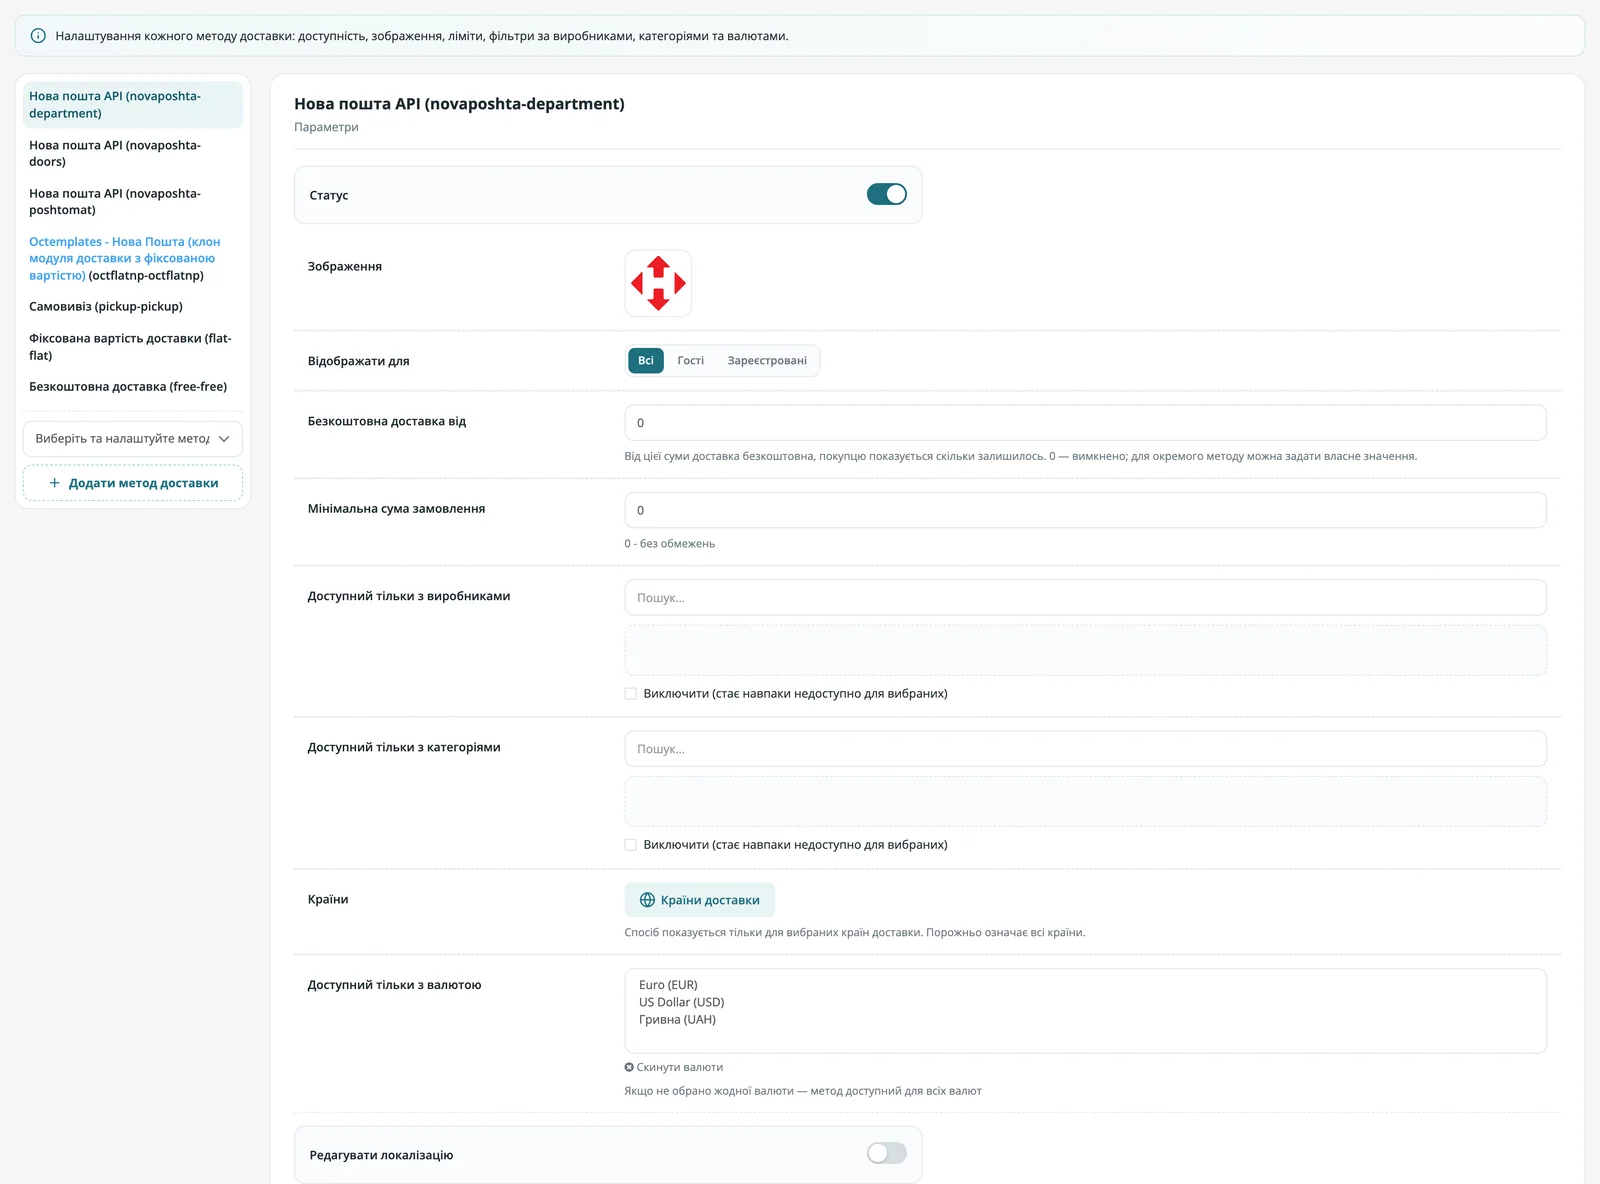Open Нова пошта API novaposhta-doors method
1600x1184 pixels.
pos(133,153)
